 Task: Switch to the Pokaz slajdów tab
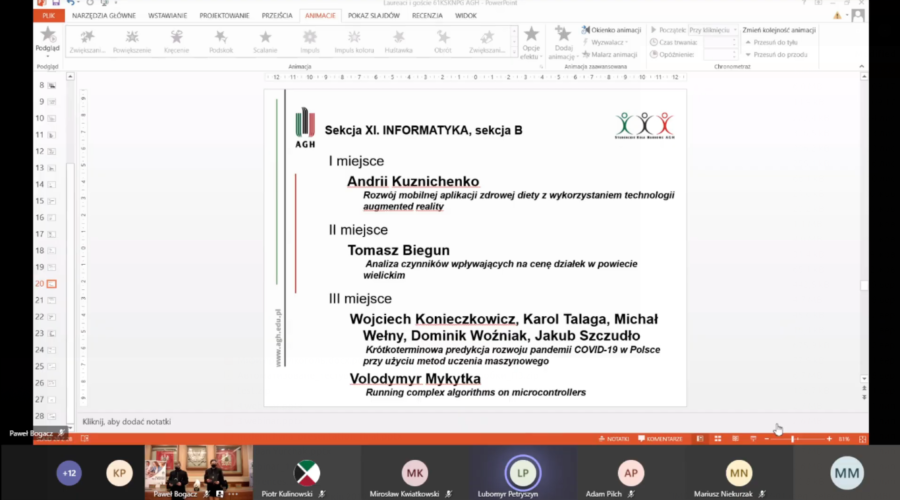coord(372,16)
